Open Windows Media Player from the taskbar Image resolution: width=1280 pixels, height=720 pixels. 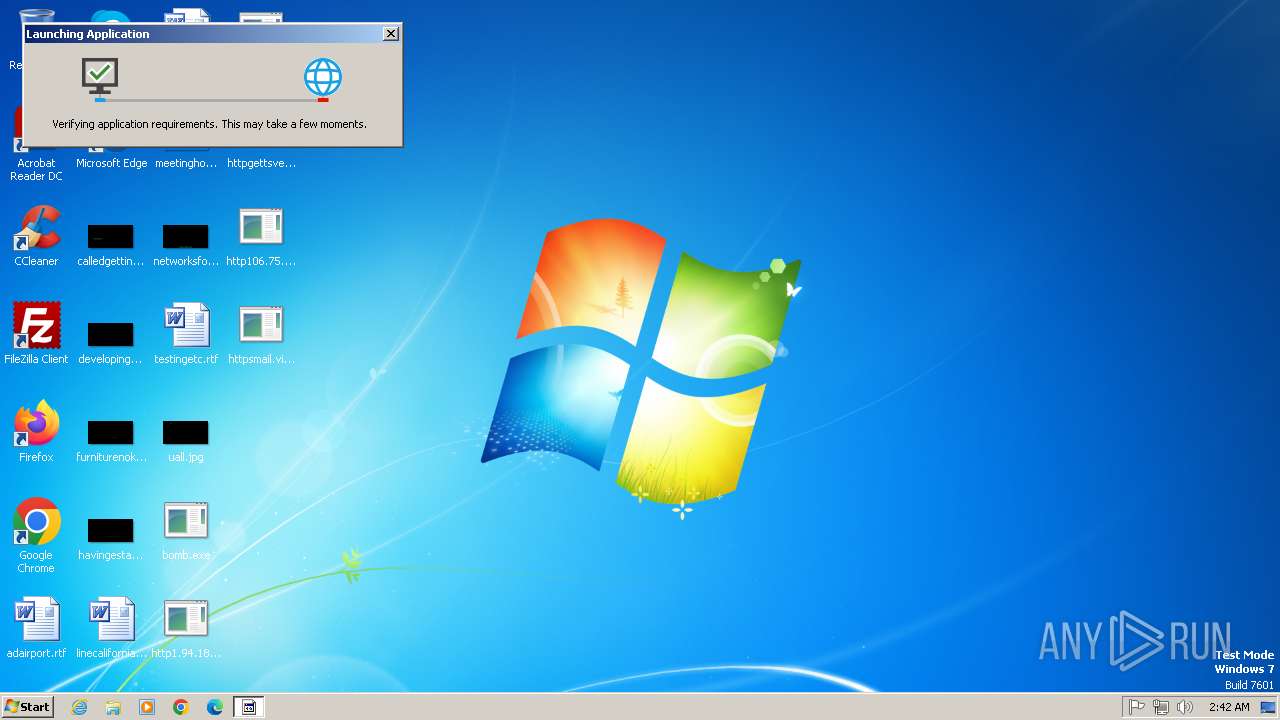click(x=147, y=707)
